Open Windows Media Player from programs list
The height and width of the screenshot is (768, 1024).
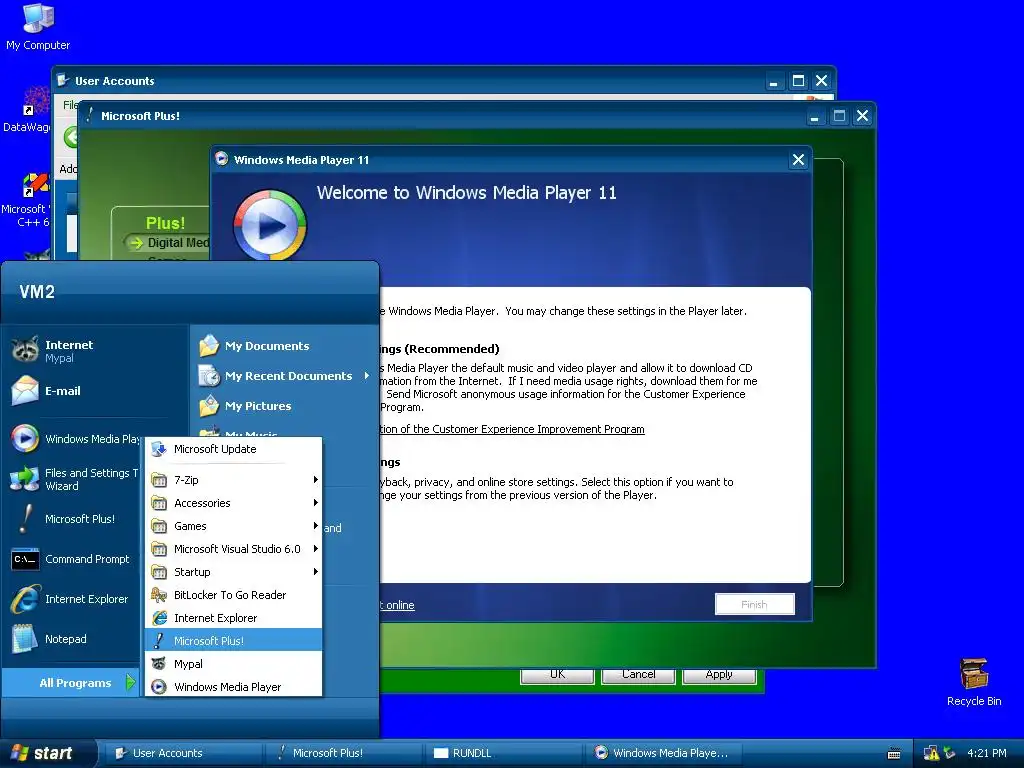click(233, 686)
